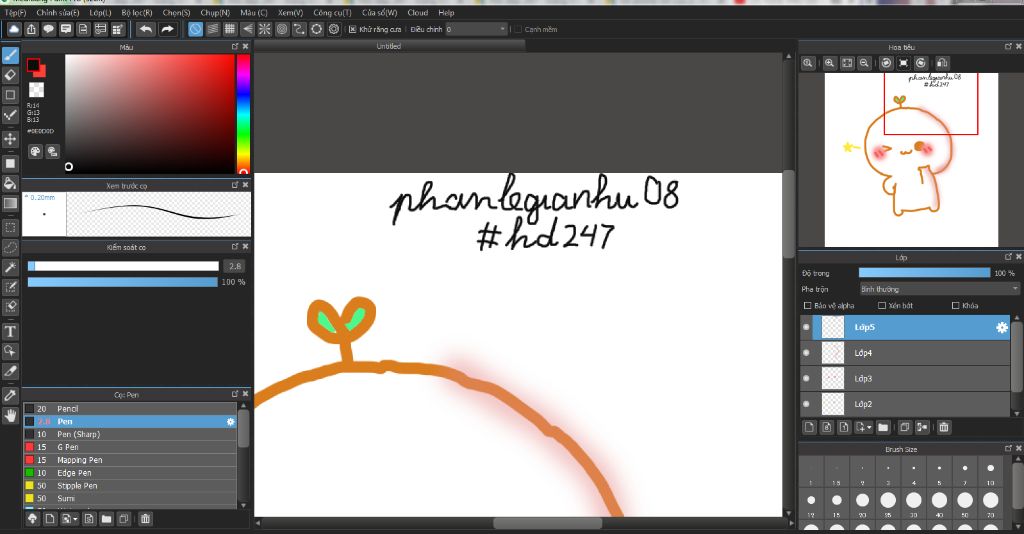Viewport: 1024px width, 534px height.
Task: Hide the Lớp4 layer
Action: pos(807,353)
